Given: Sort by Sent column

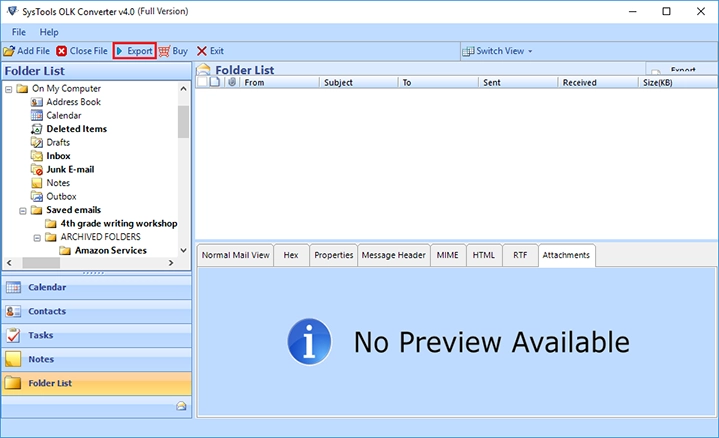Looking at the screenshot, I should pyautogui.click(x=518, y=83).
